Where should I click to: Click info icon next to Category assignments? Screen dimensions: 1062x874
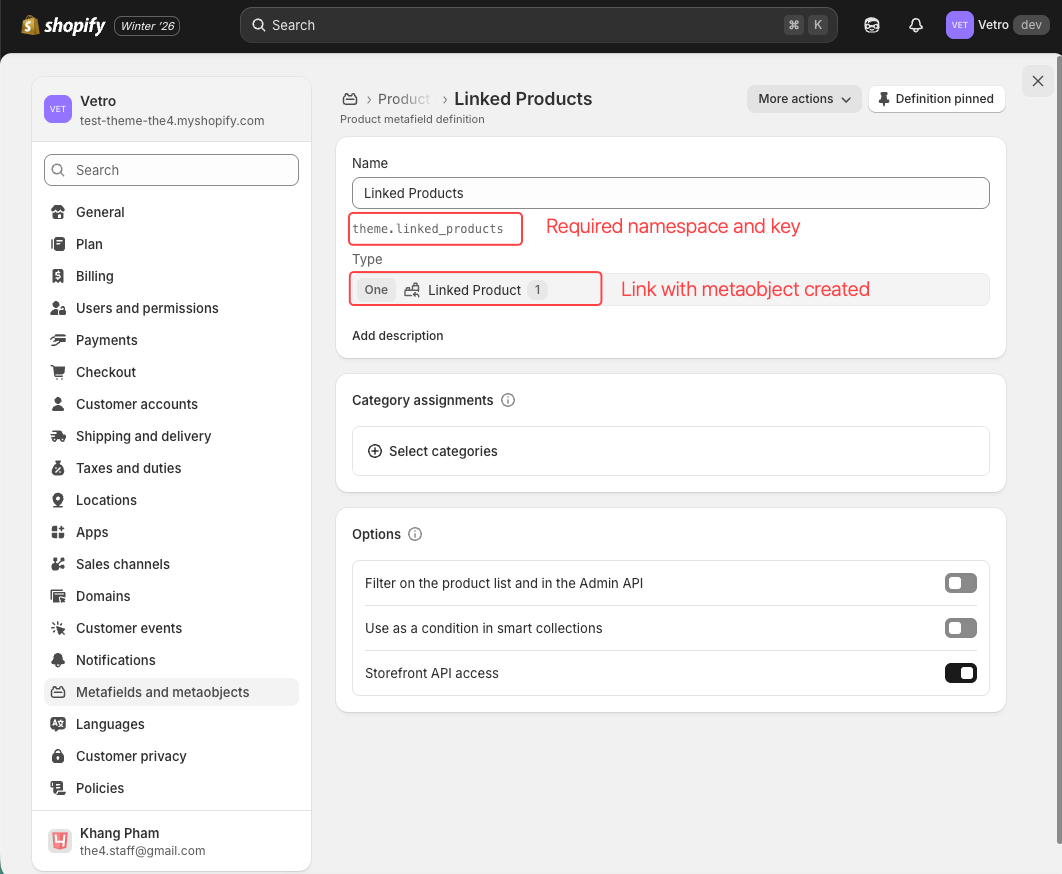508,400
